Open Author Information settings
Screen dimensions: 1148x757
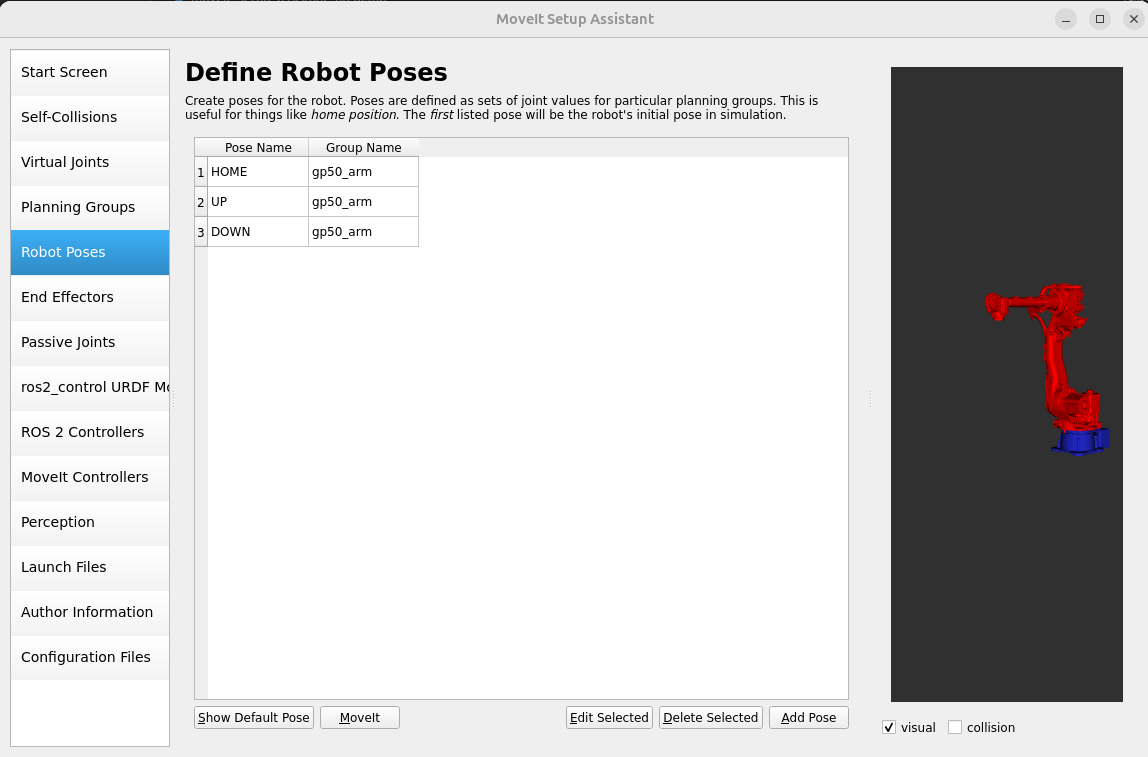[90, 613]
